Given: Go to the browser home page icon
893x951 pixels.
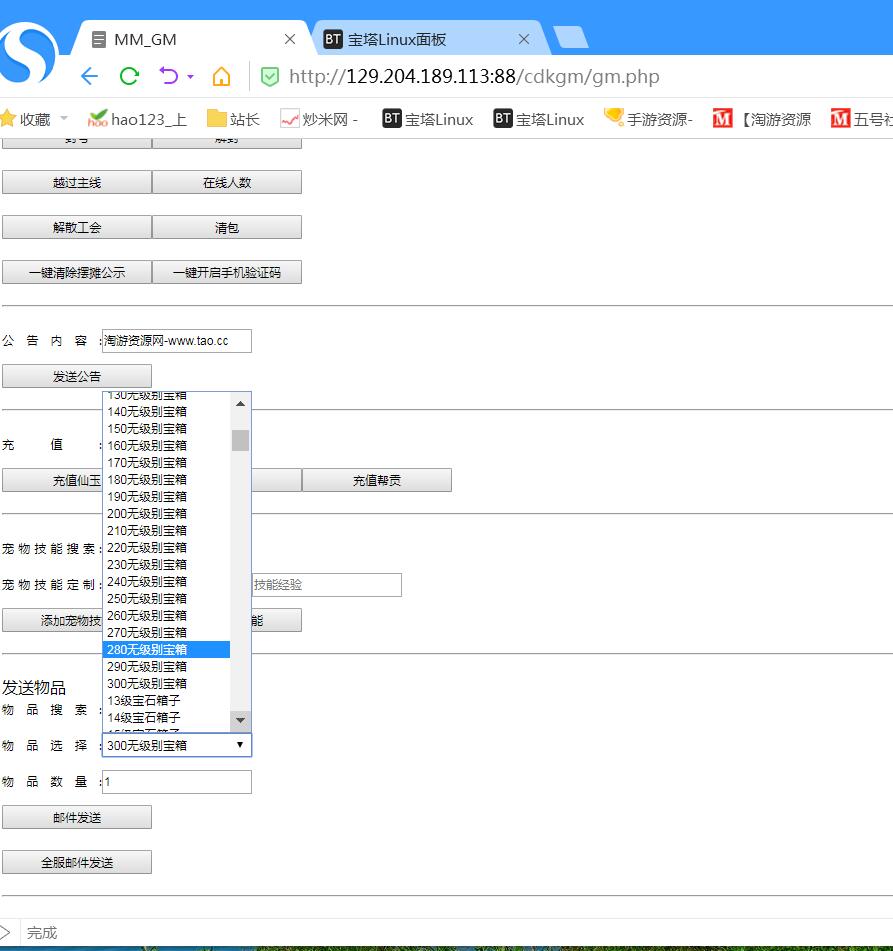Looking at the screenshot, I should point(221,77).
